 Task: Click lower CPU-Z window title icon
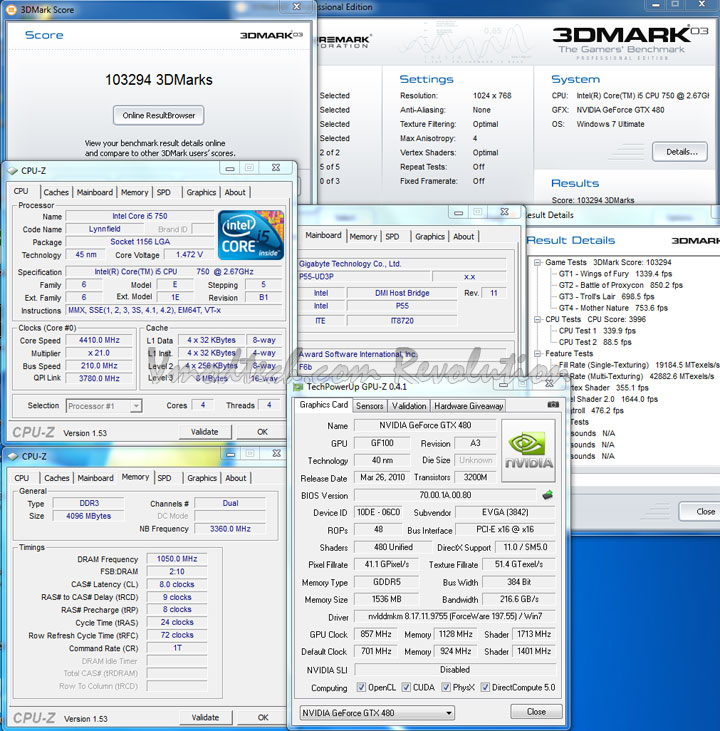[14, 456]
